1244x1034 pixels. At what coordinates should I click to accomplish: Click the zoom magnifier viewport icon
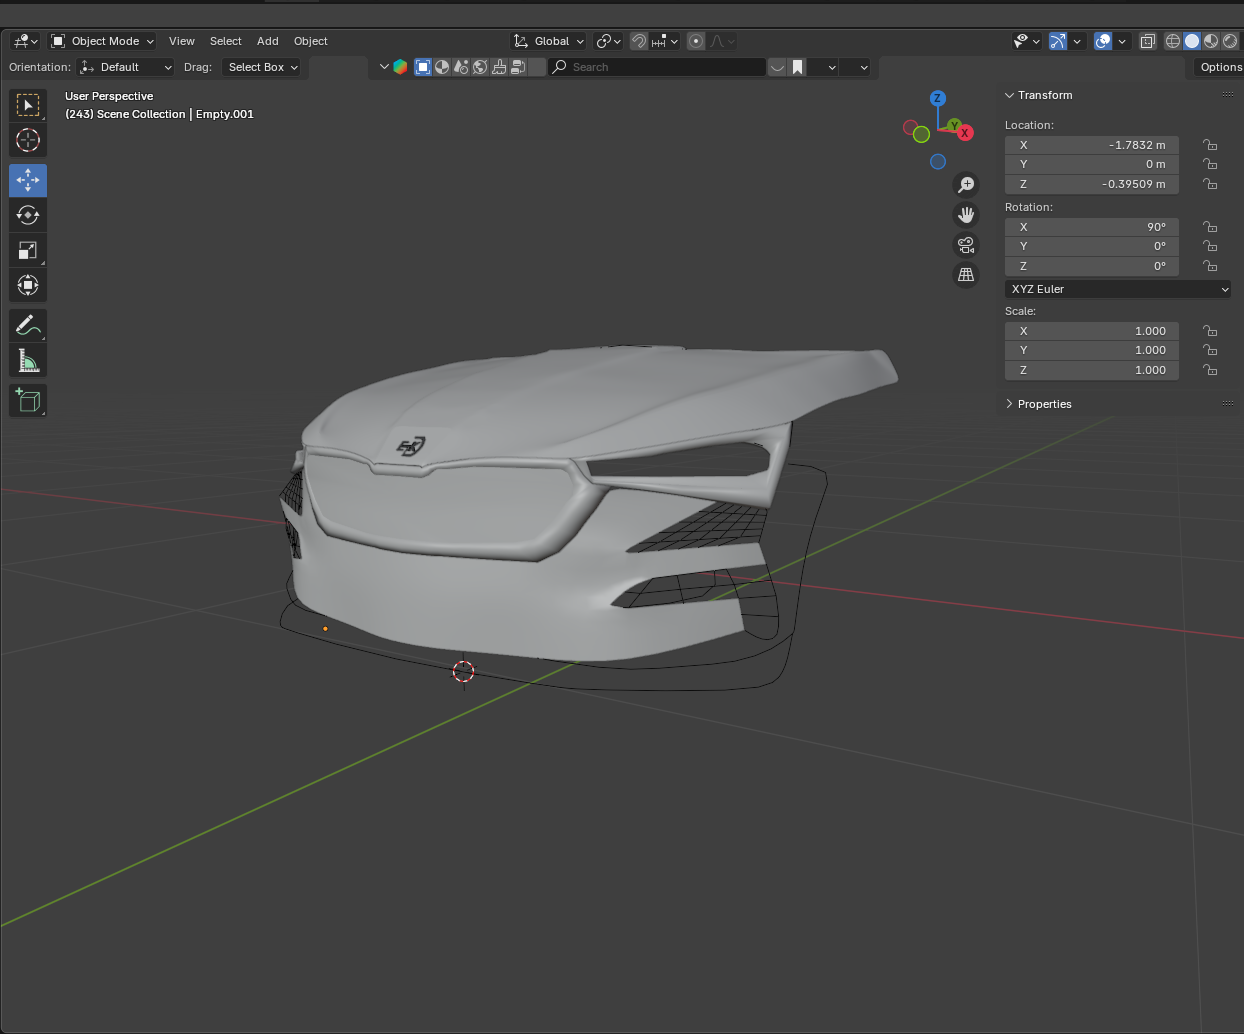pos(966,185)
